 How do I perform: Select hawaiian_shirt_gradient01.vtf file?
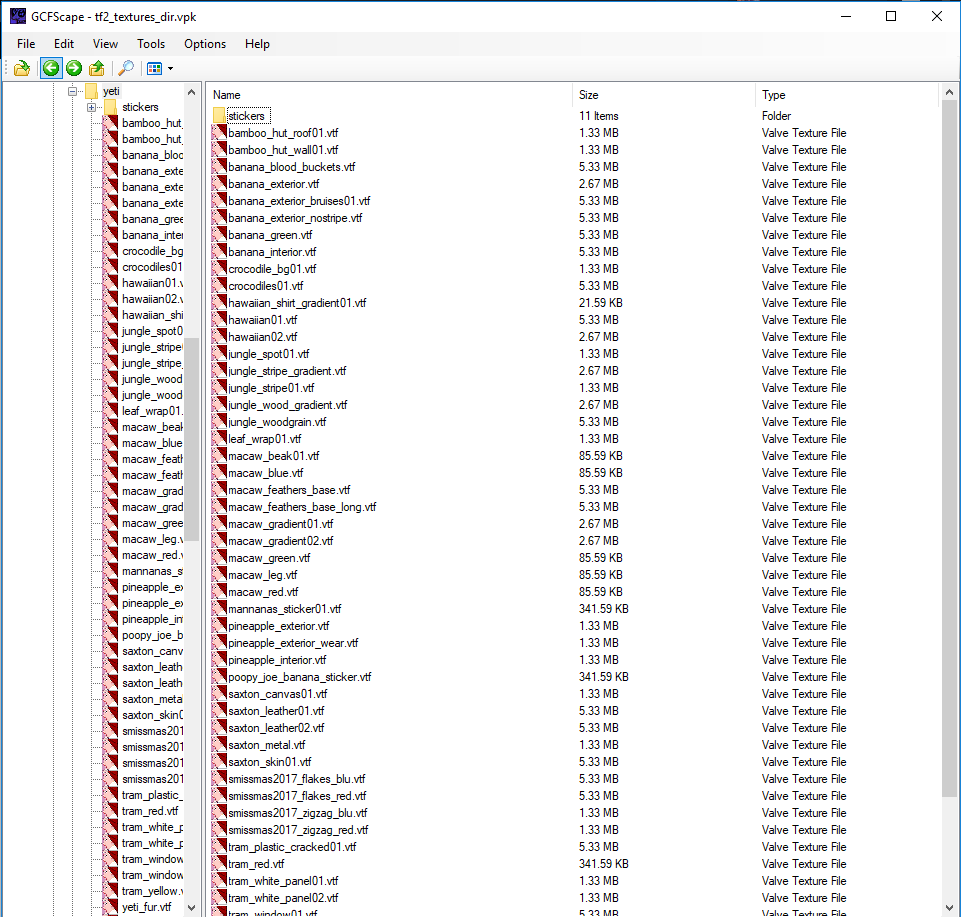[x=297, y=303]
